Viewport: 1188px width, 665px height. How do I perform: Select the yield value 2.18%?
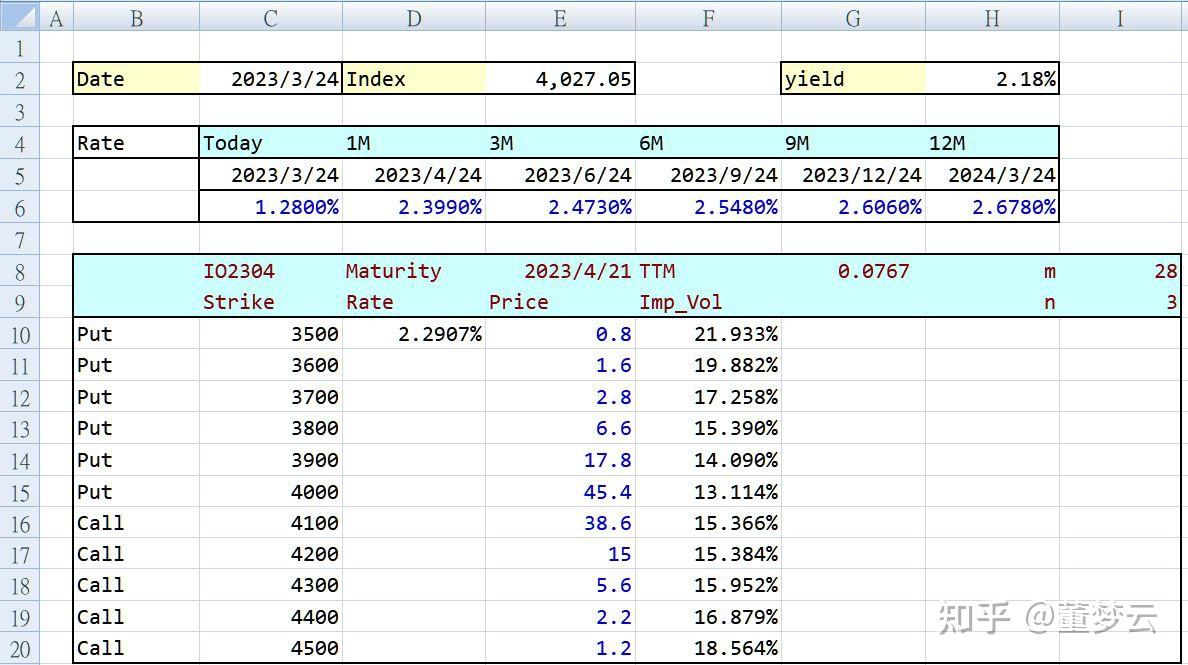pyautogui.click(x=992, y=79)
